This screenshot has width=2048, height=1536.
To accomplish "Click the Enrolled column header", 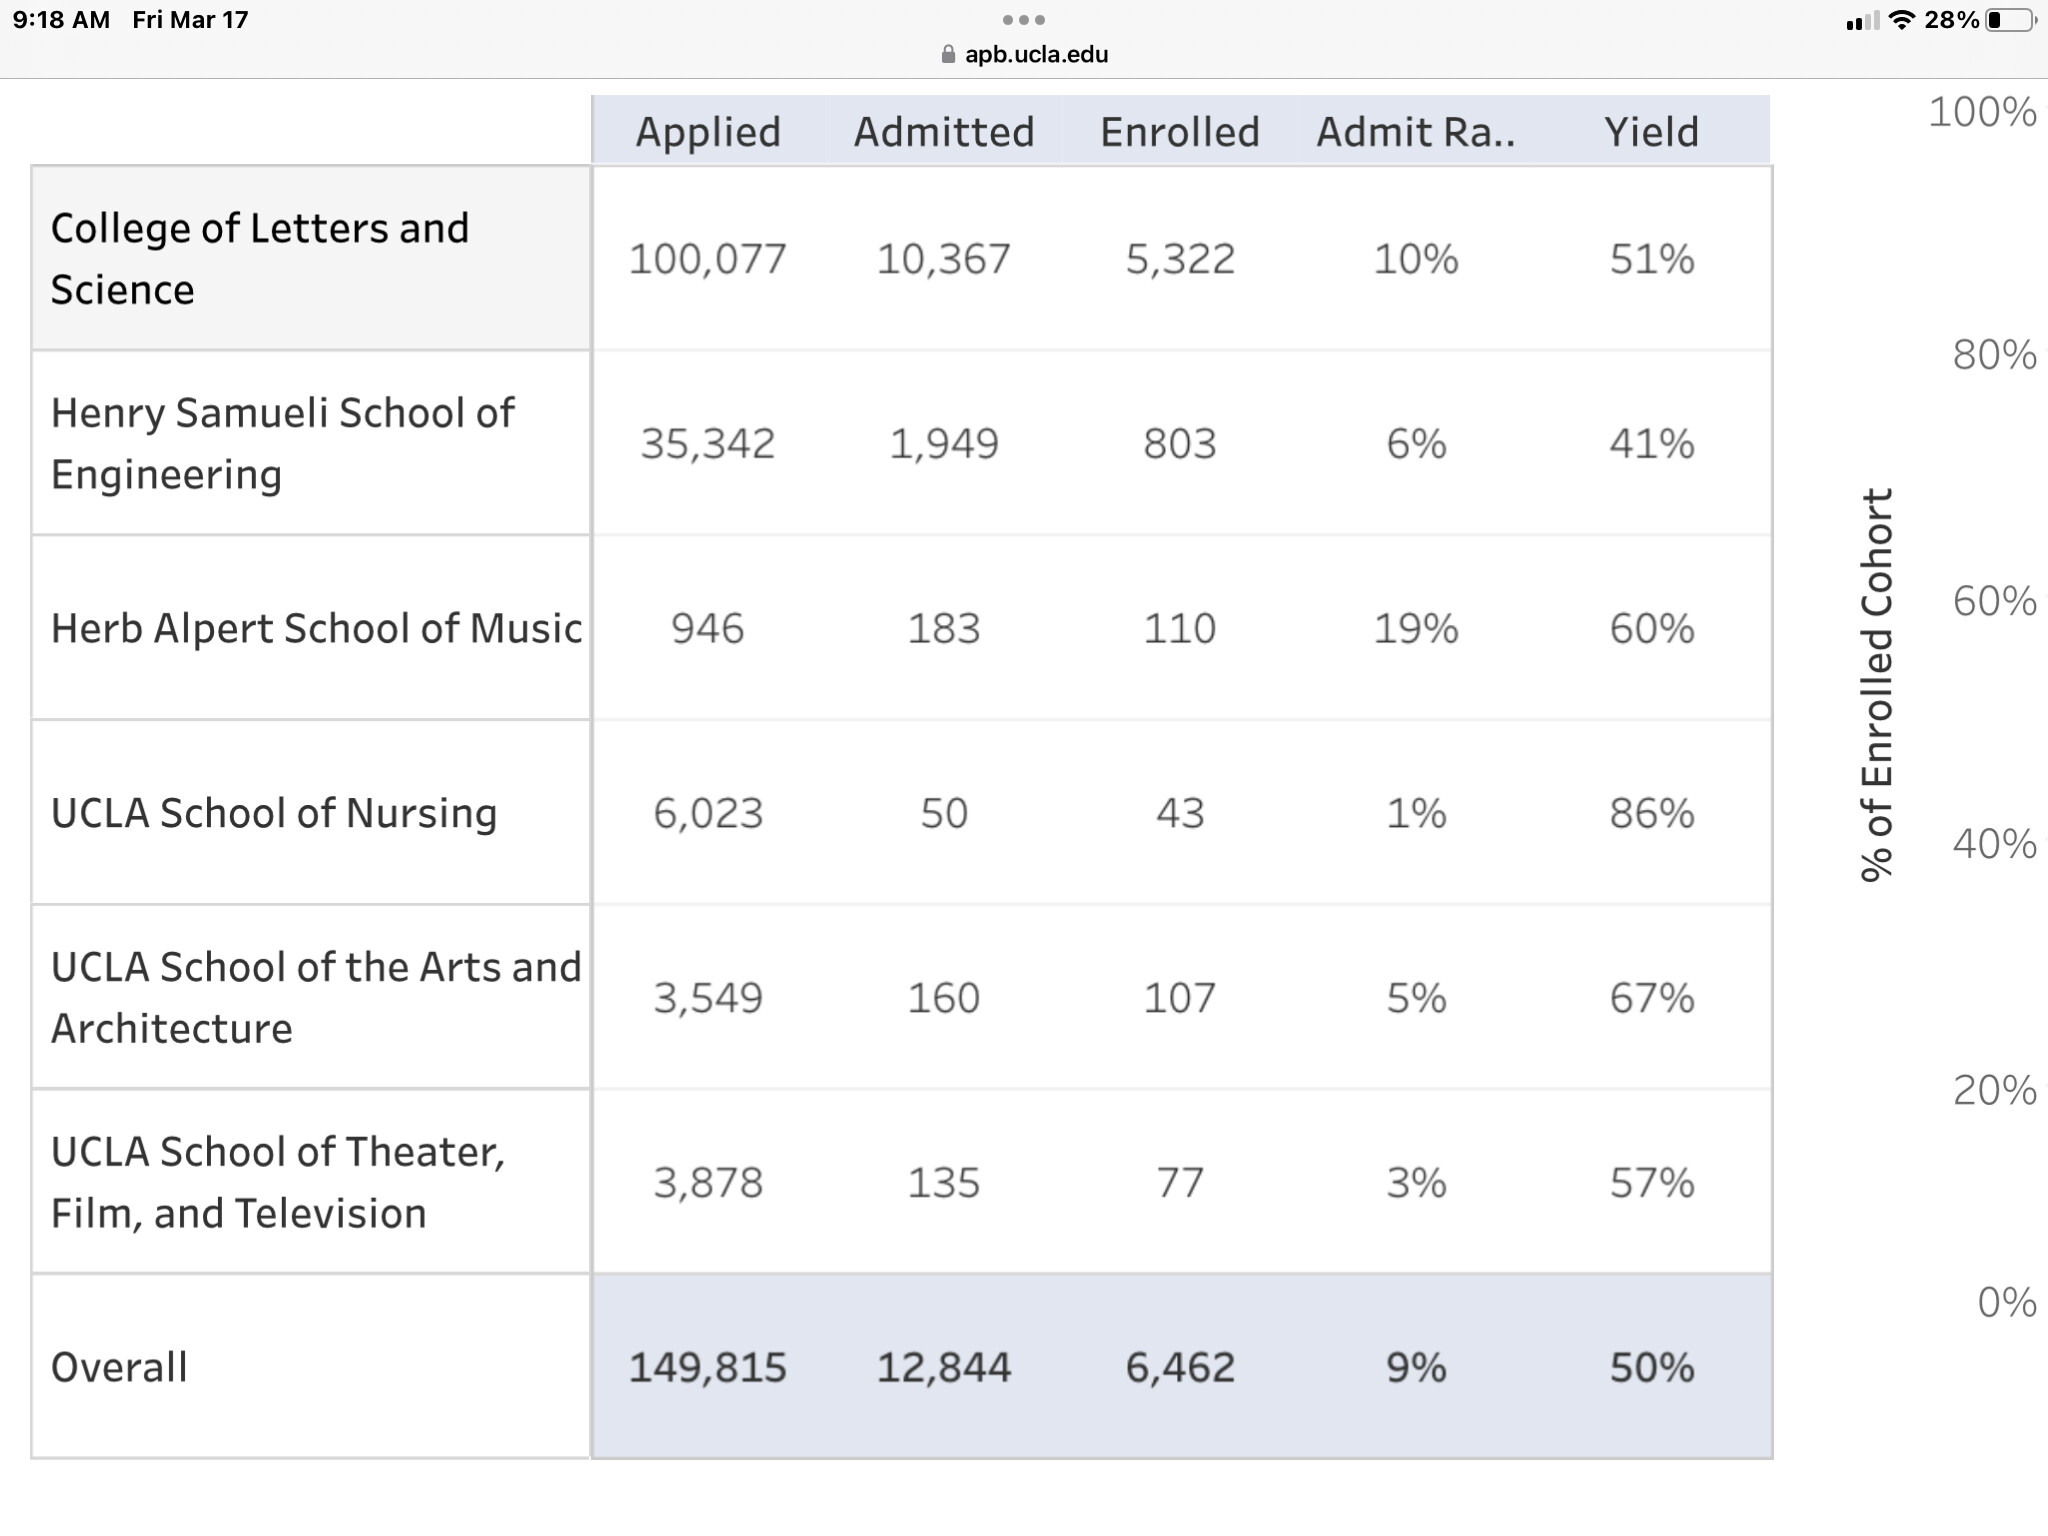I will pyautogui.click(x=1180, y=132).
